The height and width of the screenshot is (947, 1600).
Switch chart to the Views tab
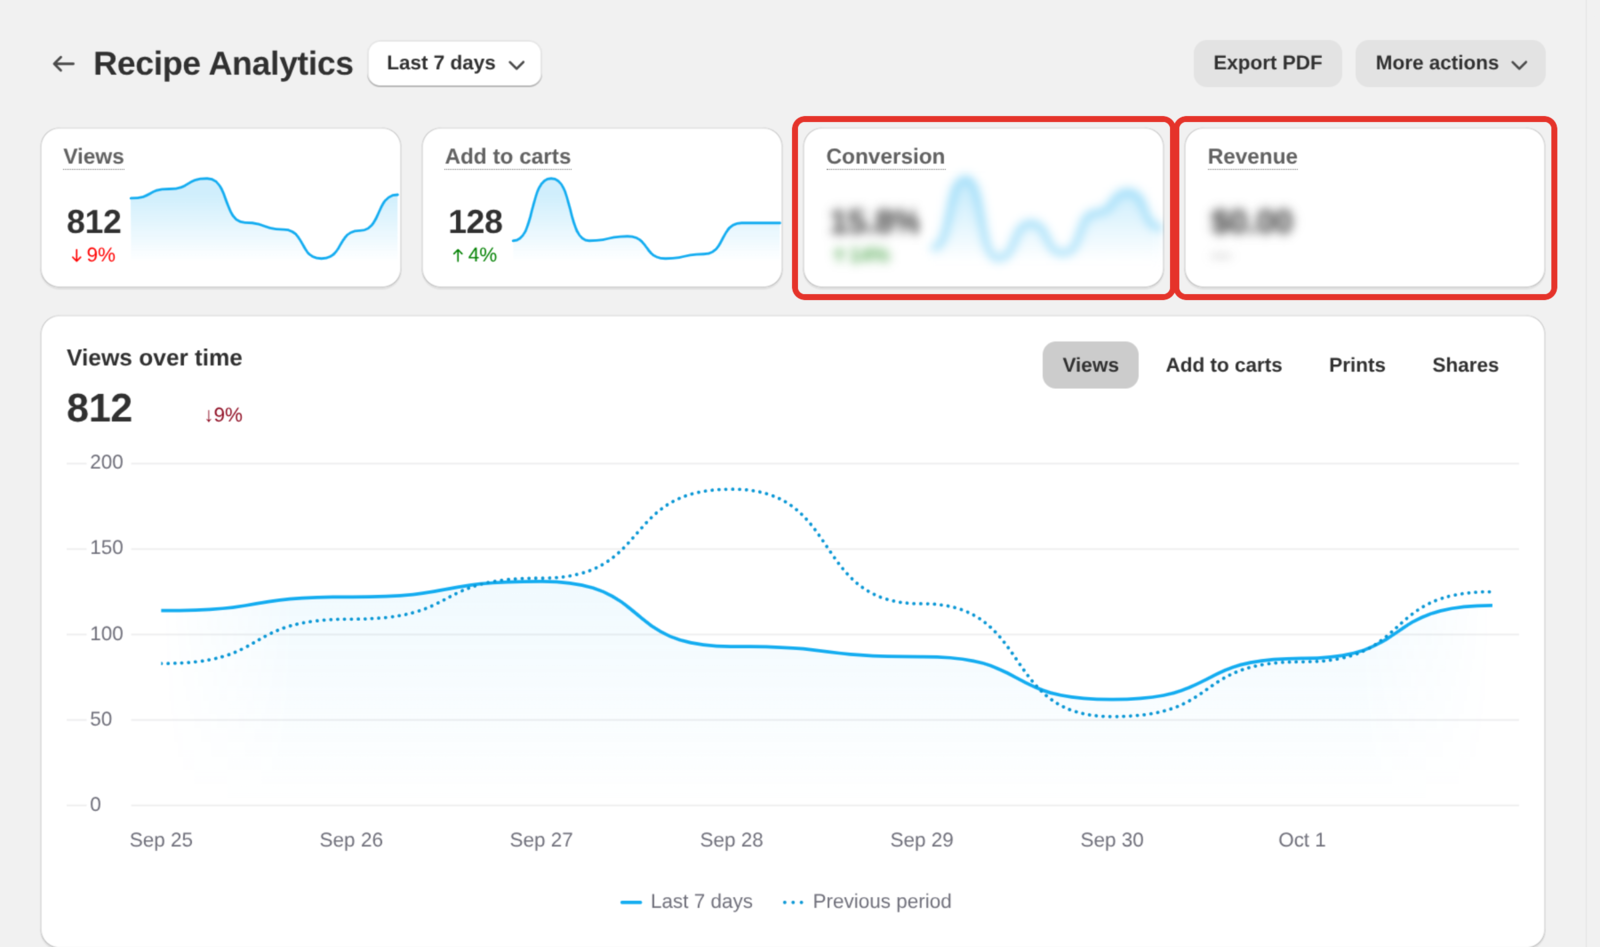point(1090,365)
